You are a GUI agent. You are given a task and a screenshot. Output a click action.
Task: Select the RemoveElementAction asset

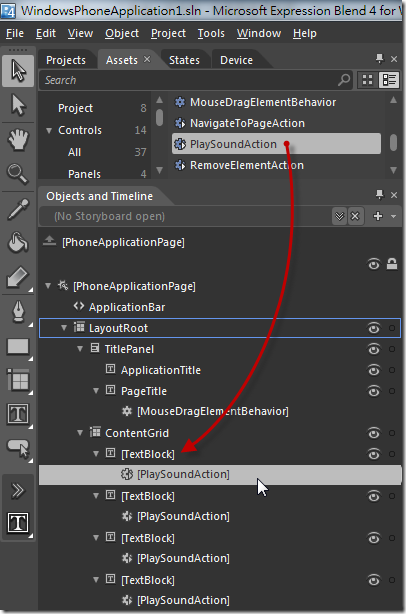pos(247,165)
